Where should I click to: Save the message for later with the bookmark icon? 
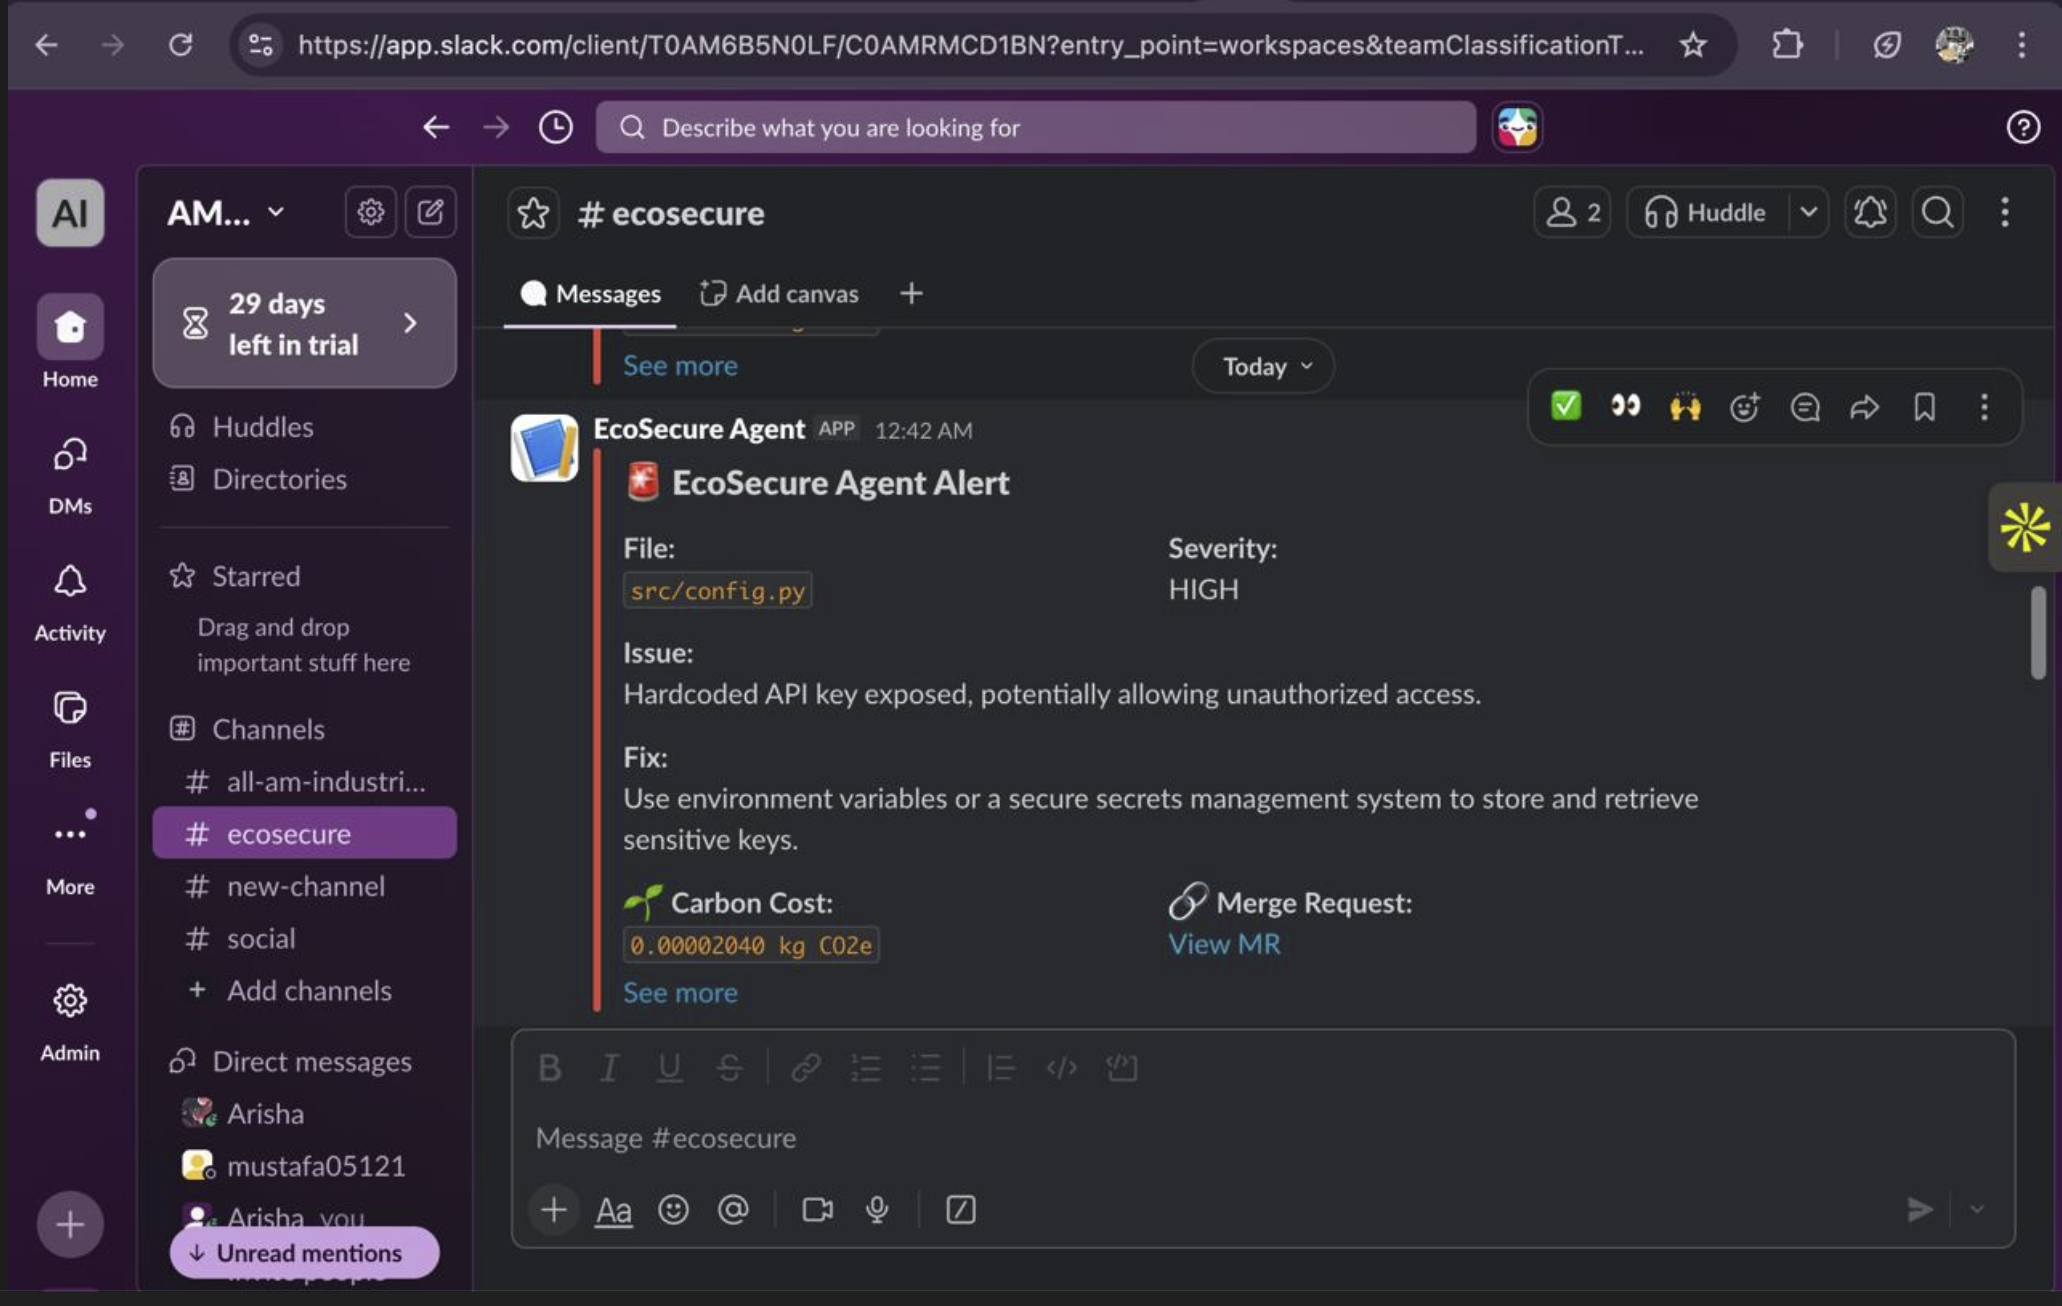coord(1924,407)
